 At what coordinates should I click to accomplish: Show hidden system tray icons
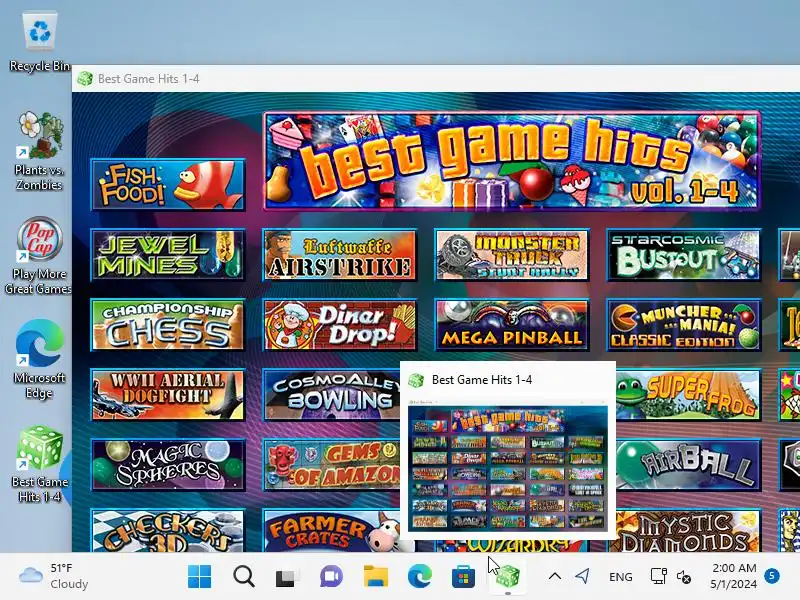[555, 577]
